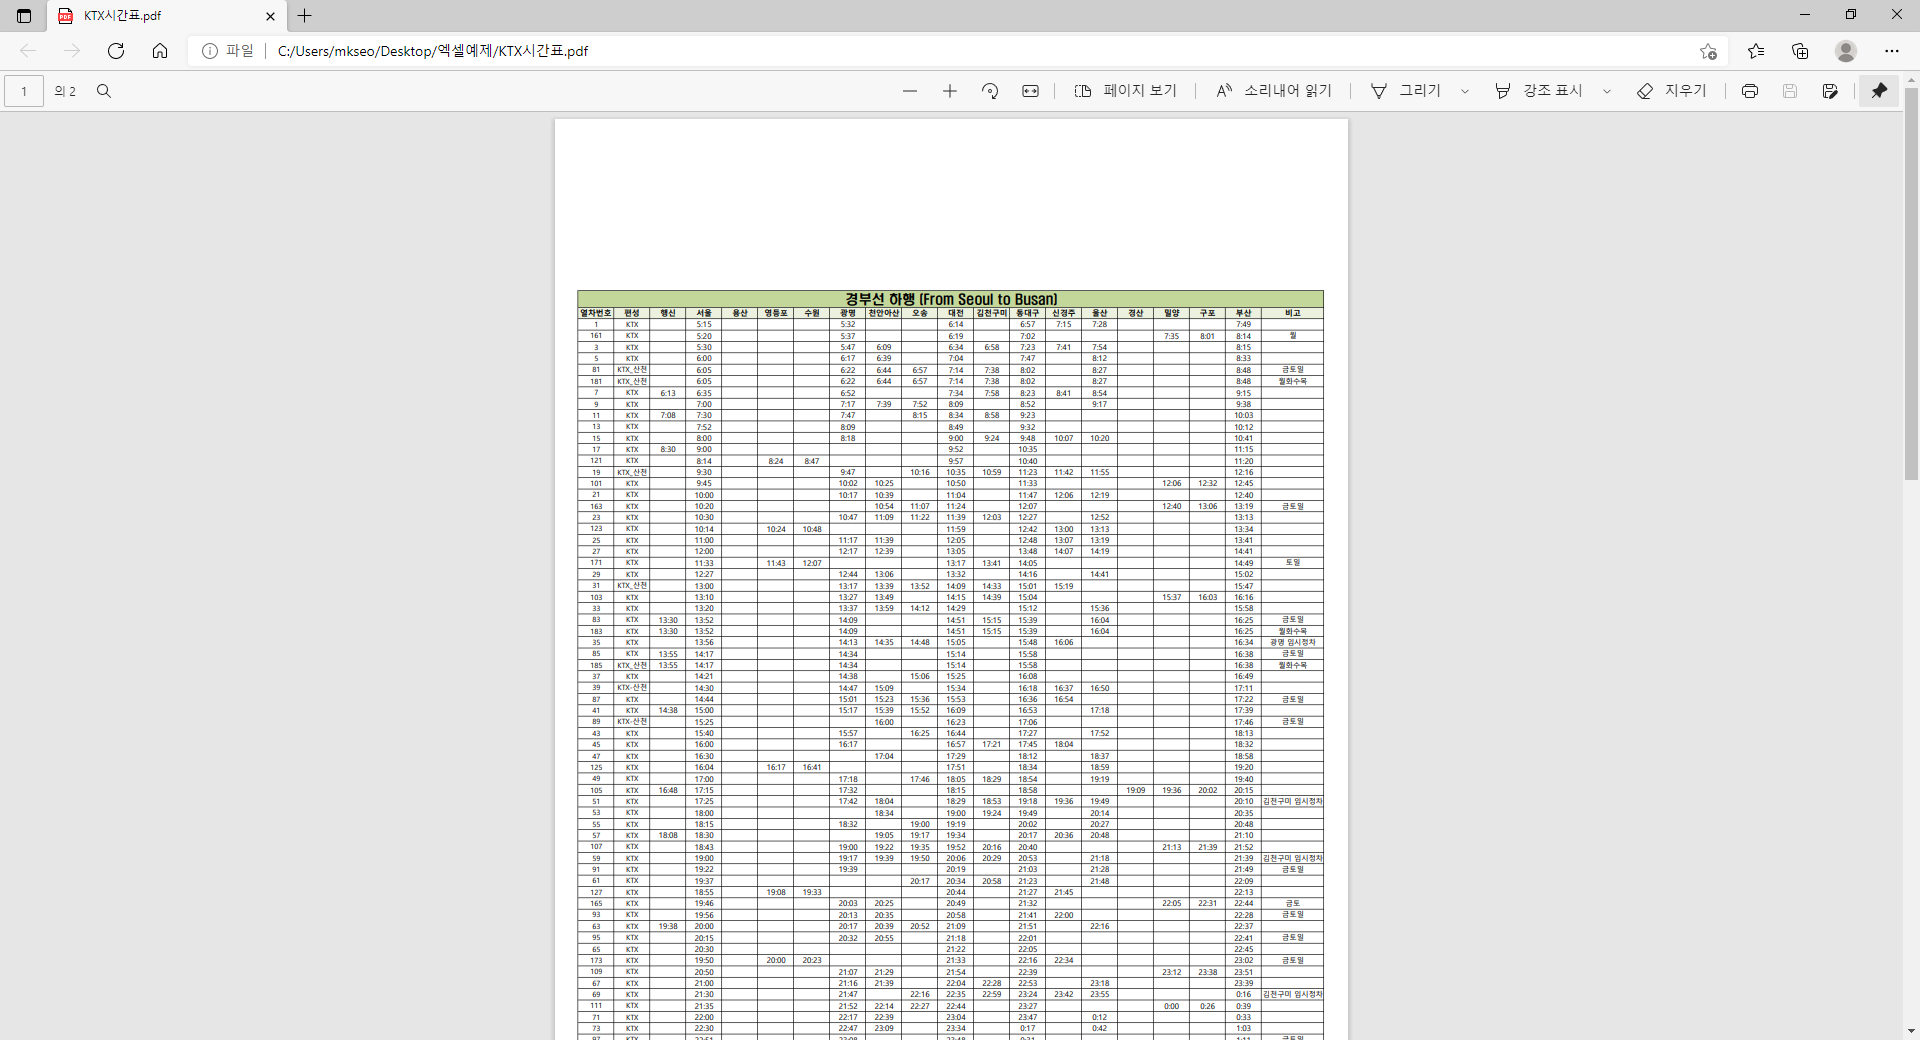
Task: Toggle the 강조 표시 highlight tool
Action: [1538, 91]
